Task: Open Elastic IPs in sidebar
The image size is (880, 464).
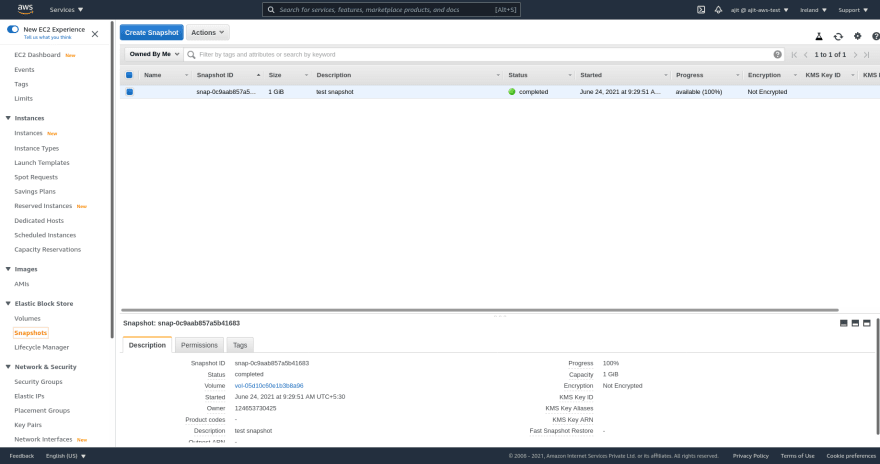Action: pyautogui.click(x=29, y=396)
